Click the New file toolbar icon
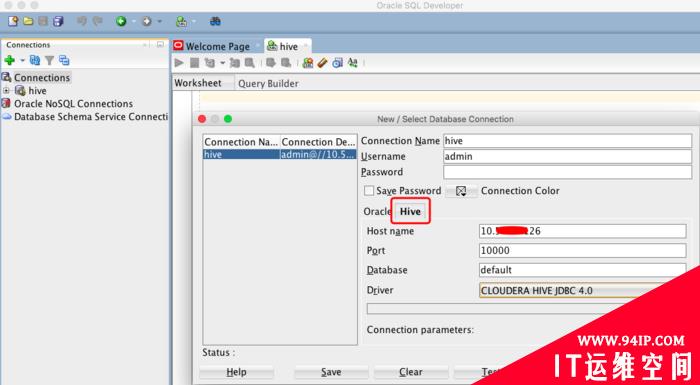This screenshot has height=385, width=700. [x=13, y=21]
